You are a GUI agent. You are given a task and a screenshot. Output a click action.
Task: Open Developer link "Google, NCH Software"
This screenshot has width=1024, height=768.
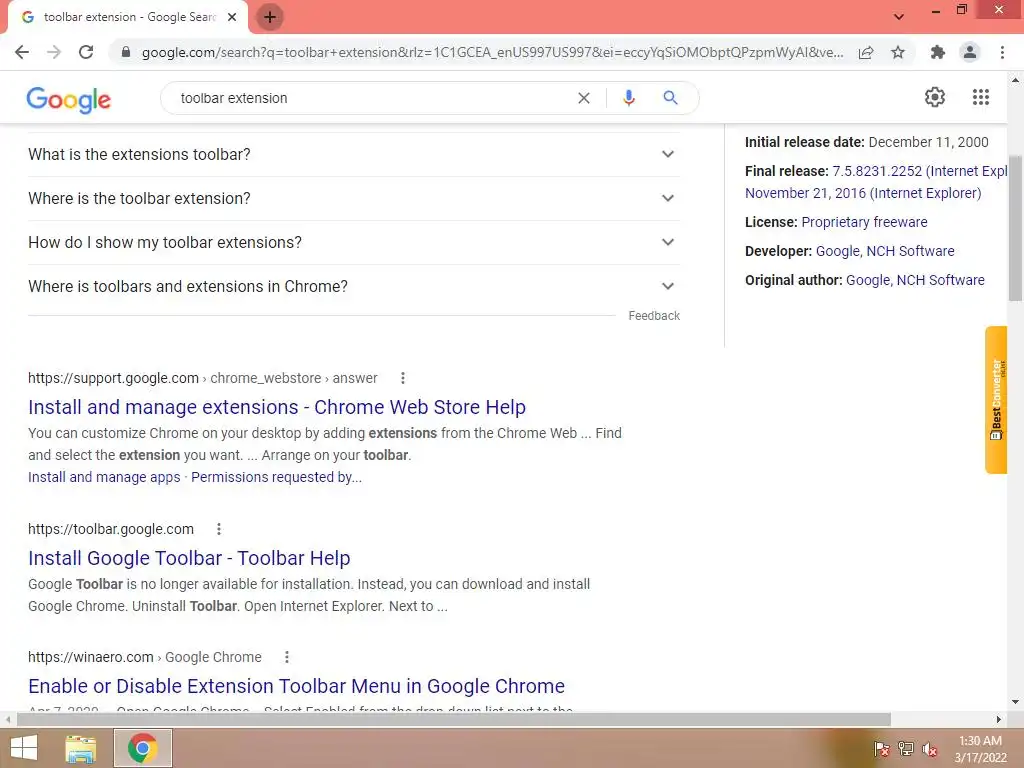[885, 251]
